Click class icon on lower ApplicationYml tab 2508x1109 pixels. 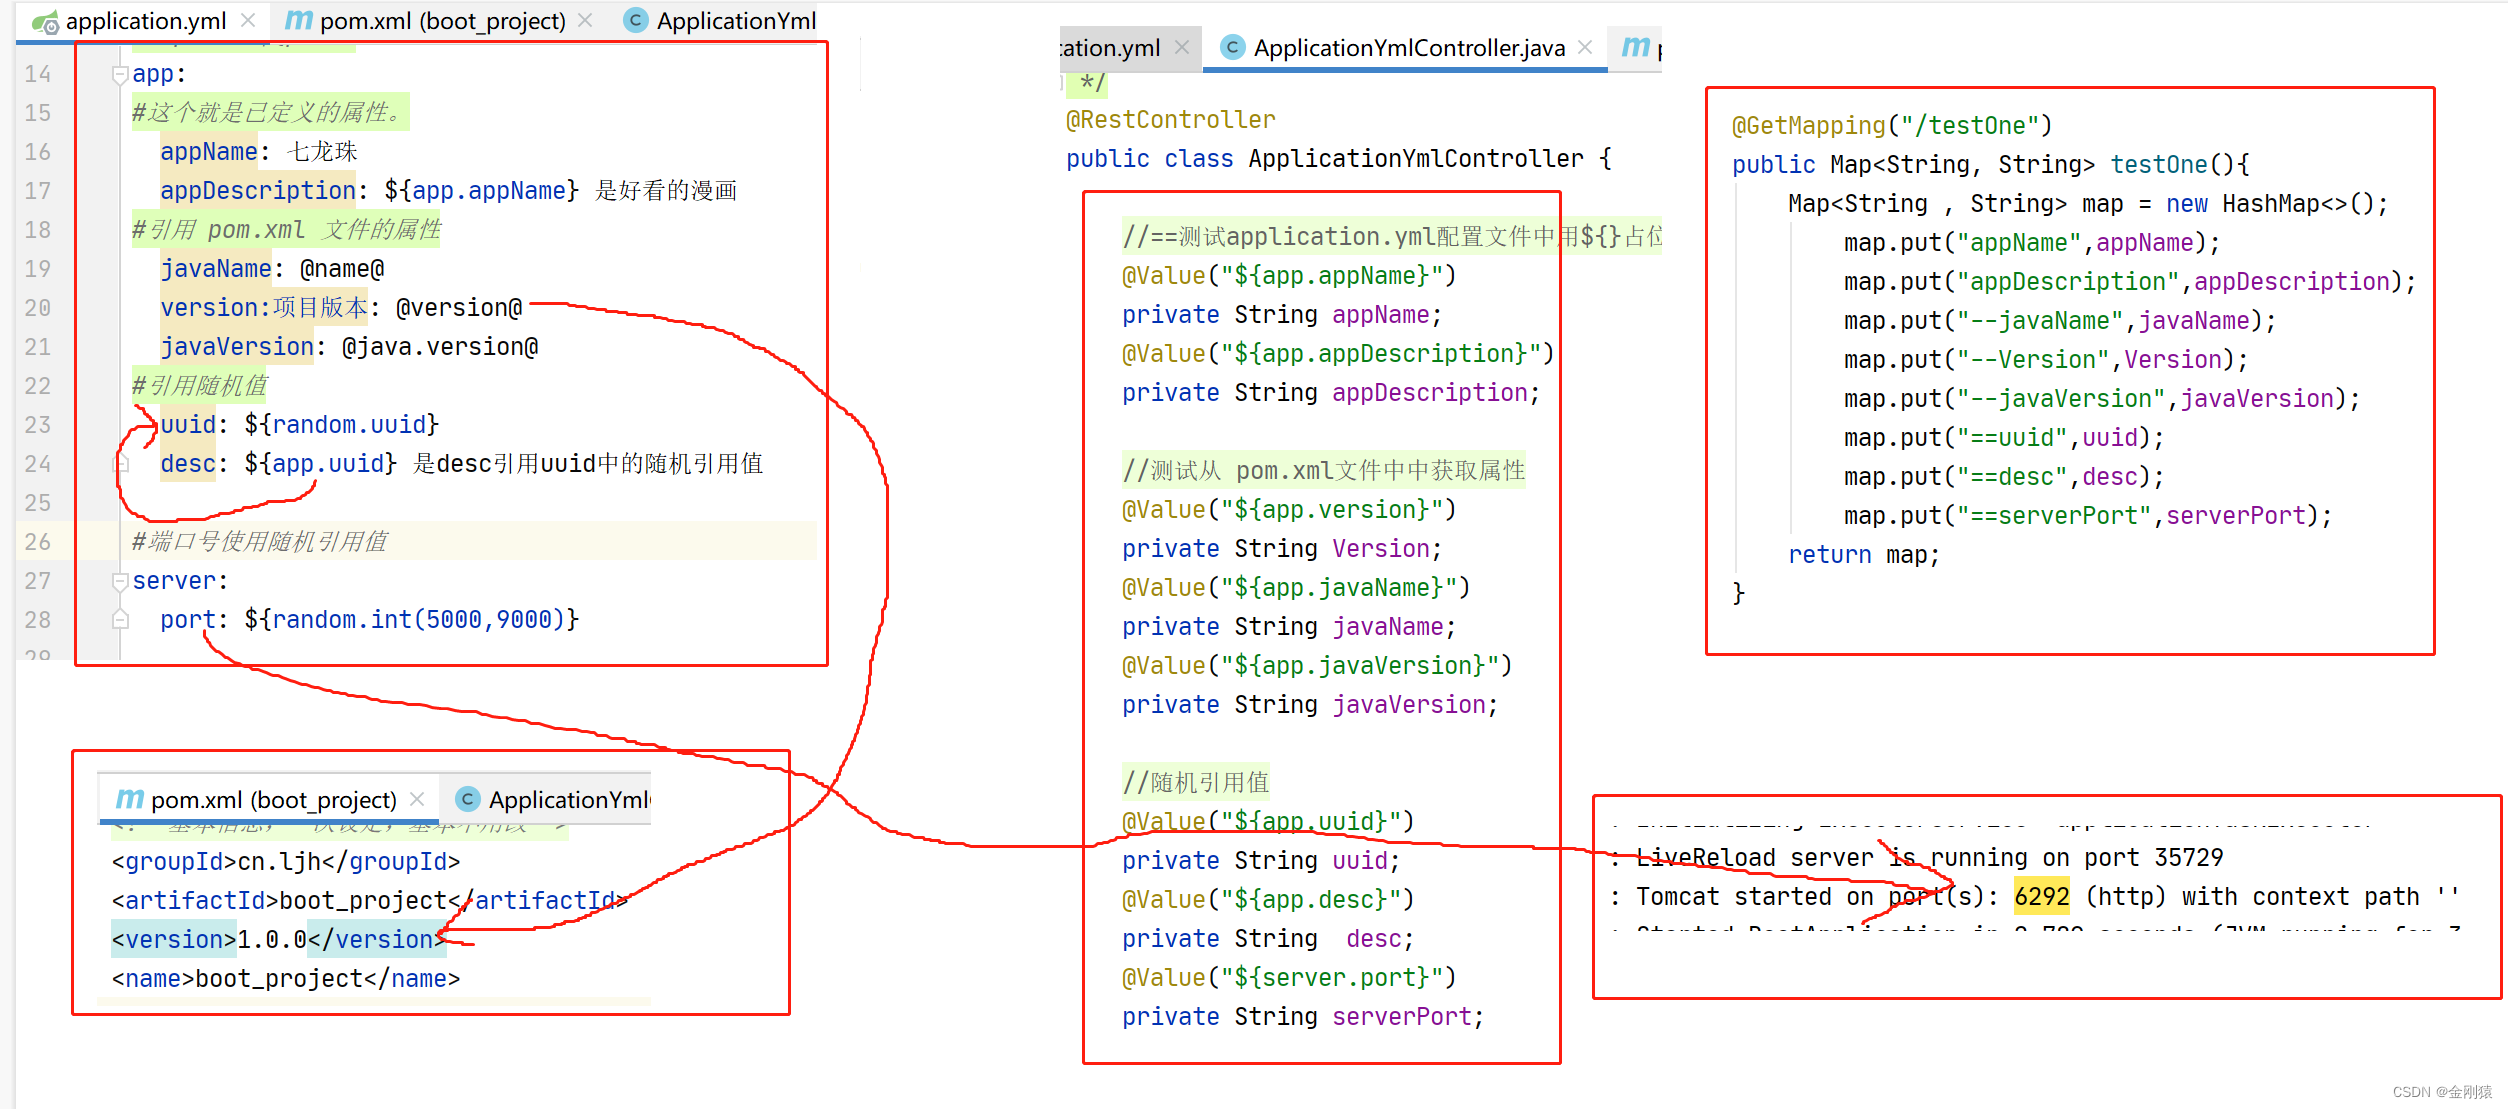467,799
